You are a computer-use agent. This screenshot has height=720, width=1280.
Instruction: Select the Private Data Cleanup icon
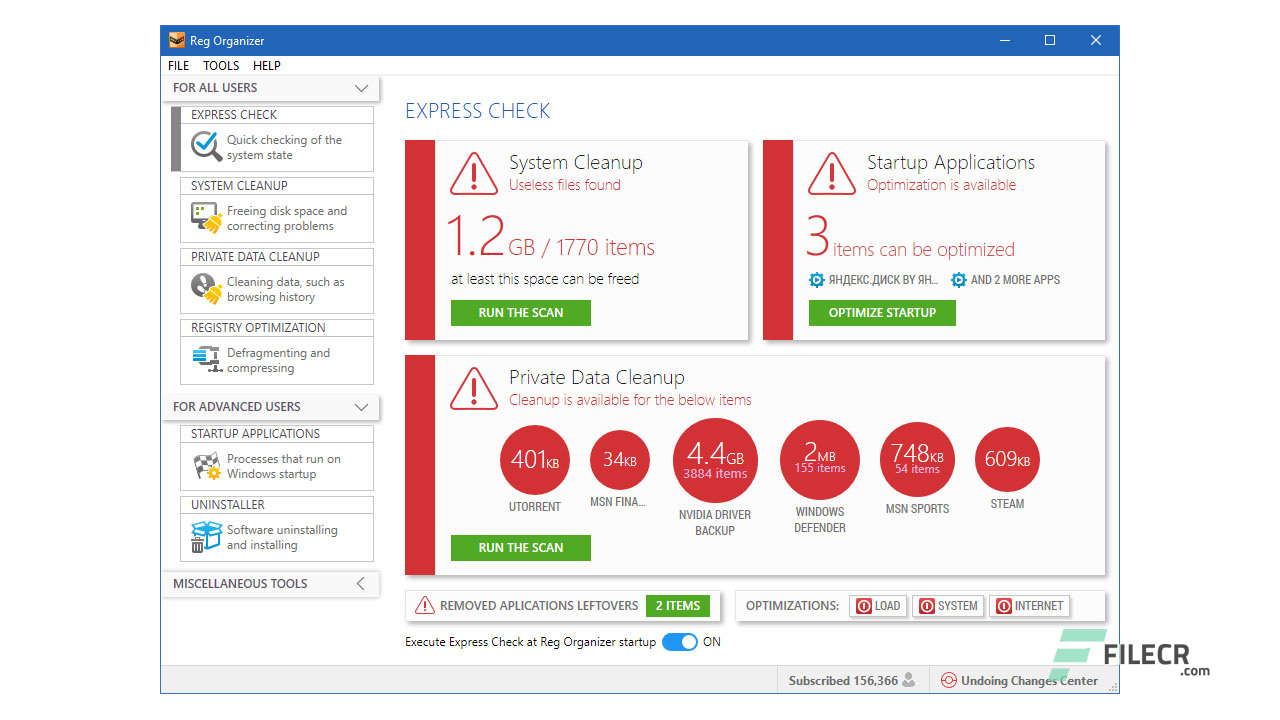[206, 289]
